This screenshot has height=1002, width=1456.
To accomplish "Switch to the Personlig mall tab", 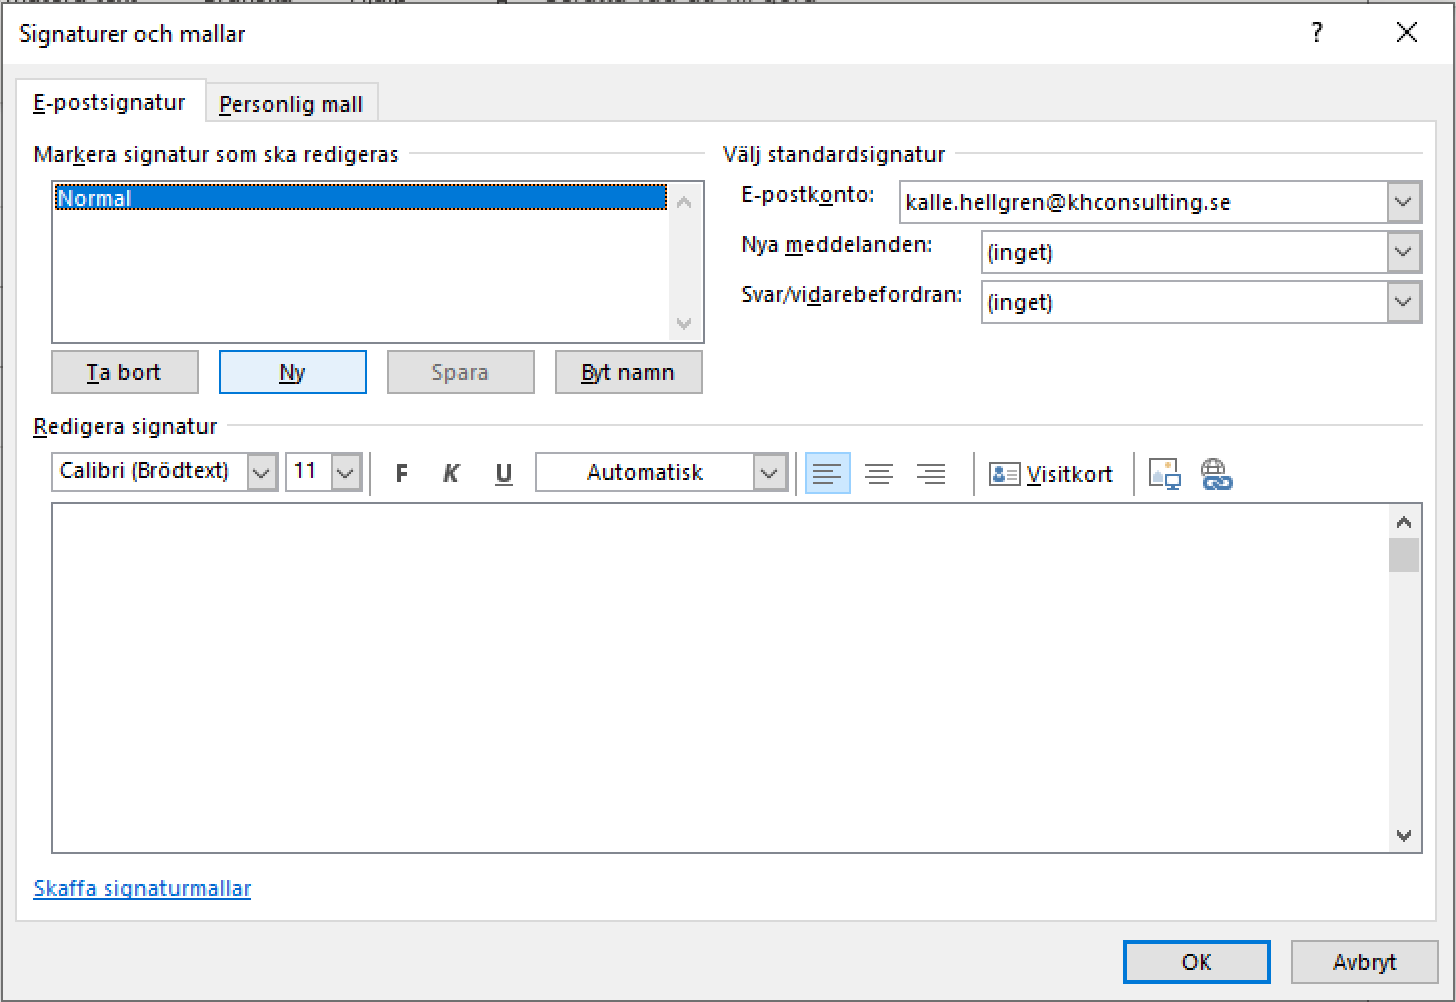I will pos(291,104).
